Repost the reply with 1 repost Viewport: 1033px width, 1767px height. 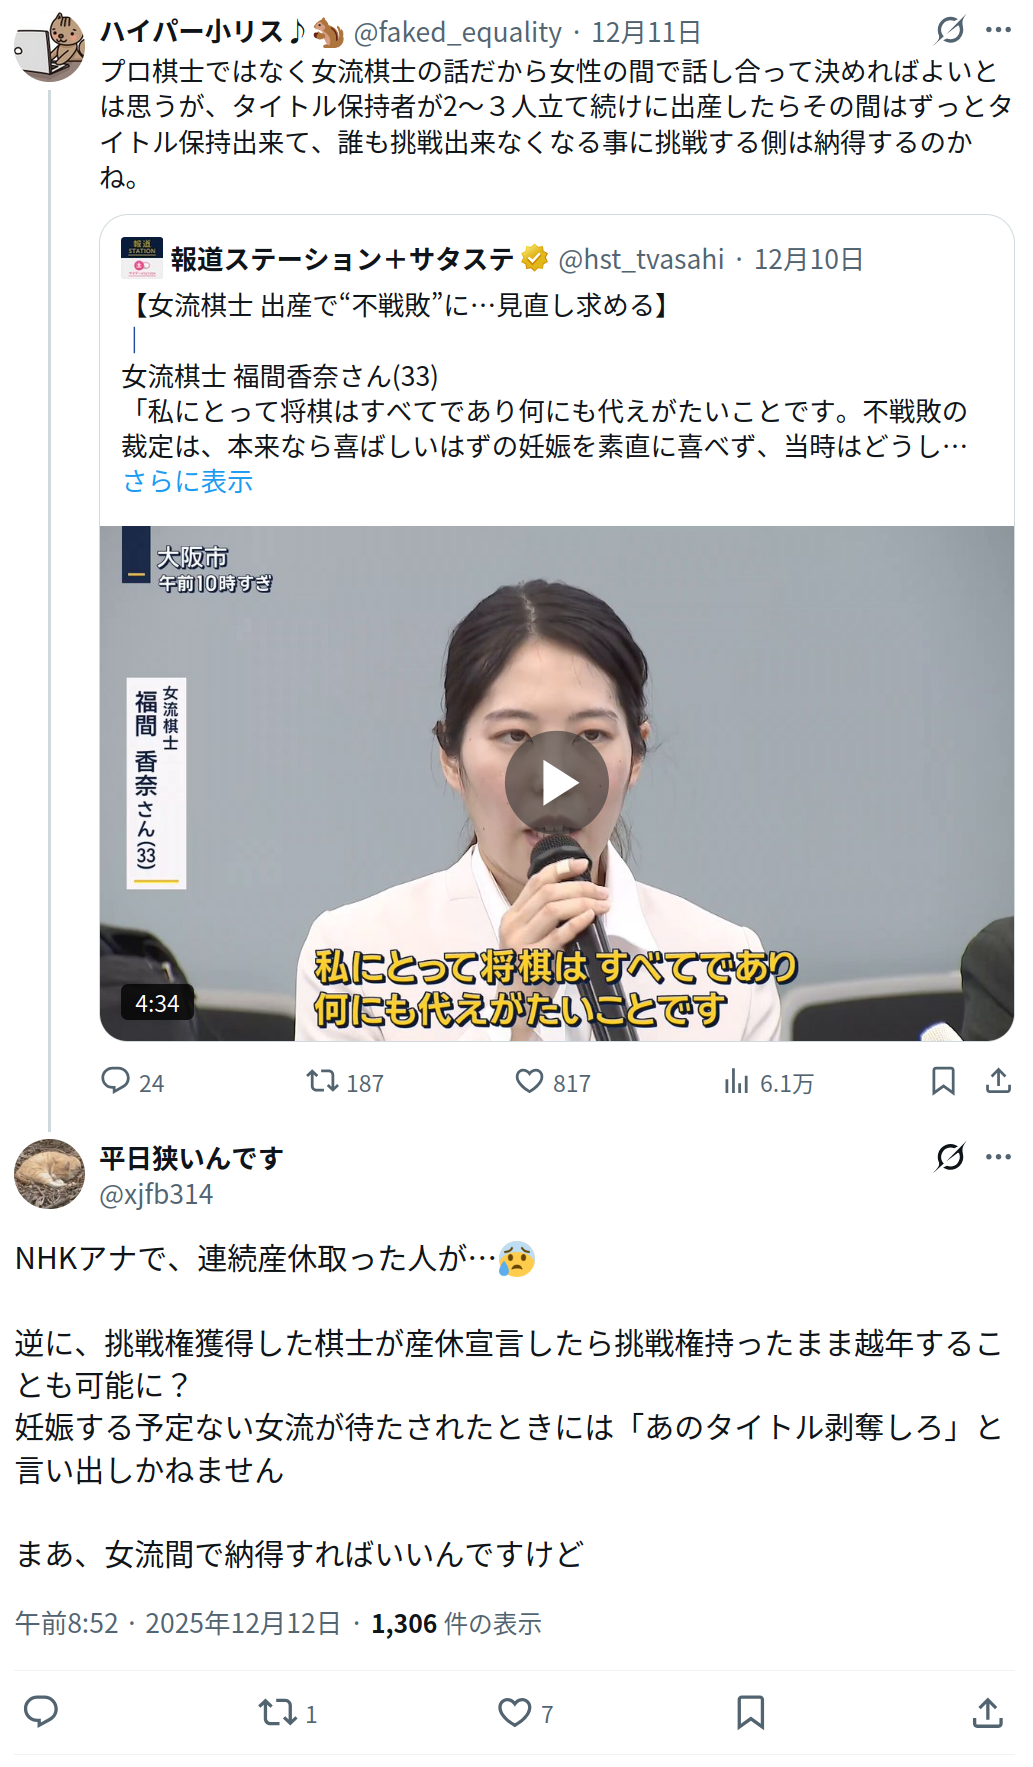click(x=288, y=1713)
